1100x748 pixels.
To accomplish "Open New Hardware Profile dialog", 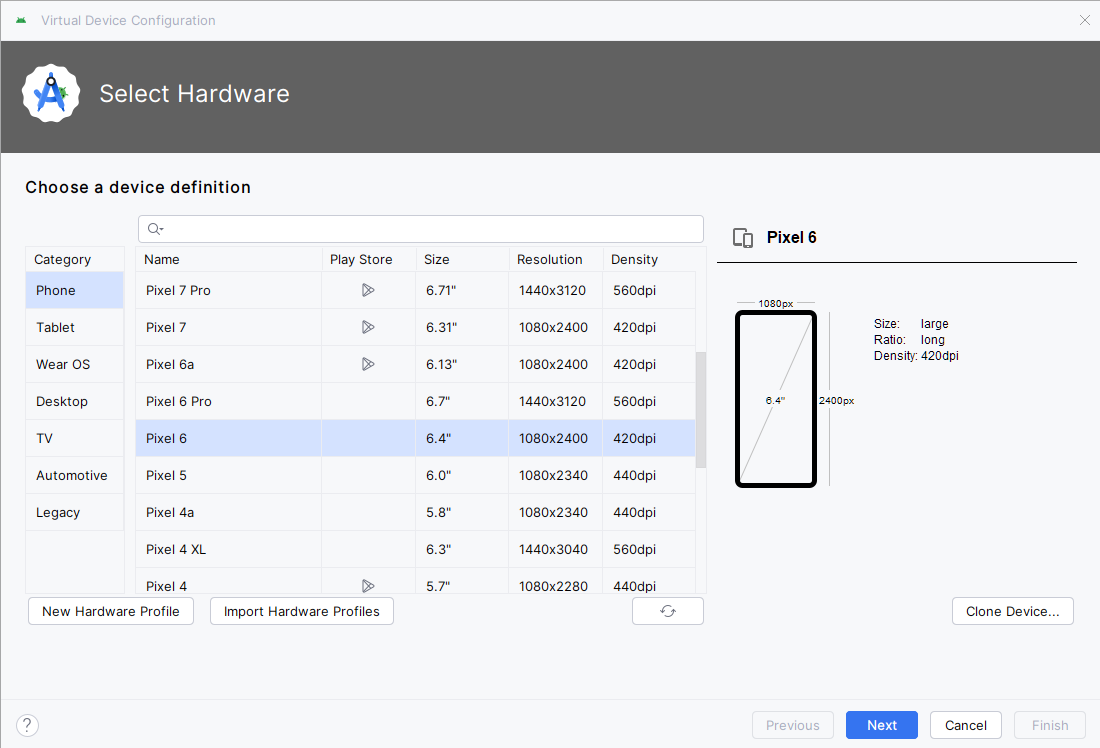I will coord(111,611).
